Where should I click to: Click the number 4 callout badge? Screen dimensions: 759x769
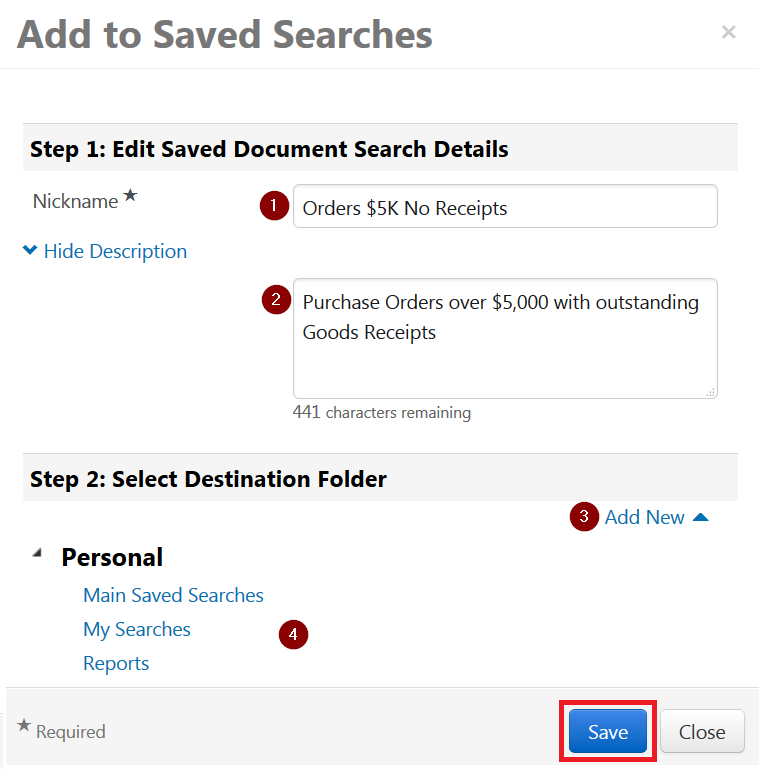point(292,633)
